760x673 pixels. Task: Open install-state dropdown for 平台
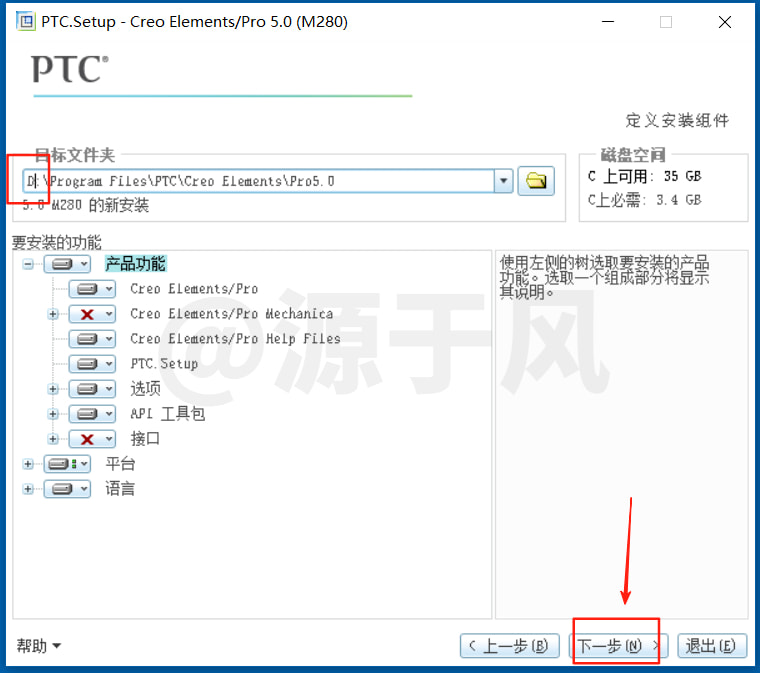coord(67,464)
